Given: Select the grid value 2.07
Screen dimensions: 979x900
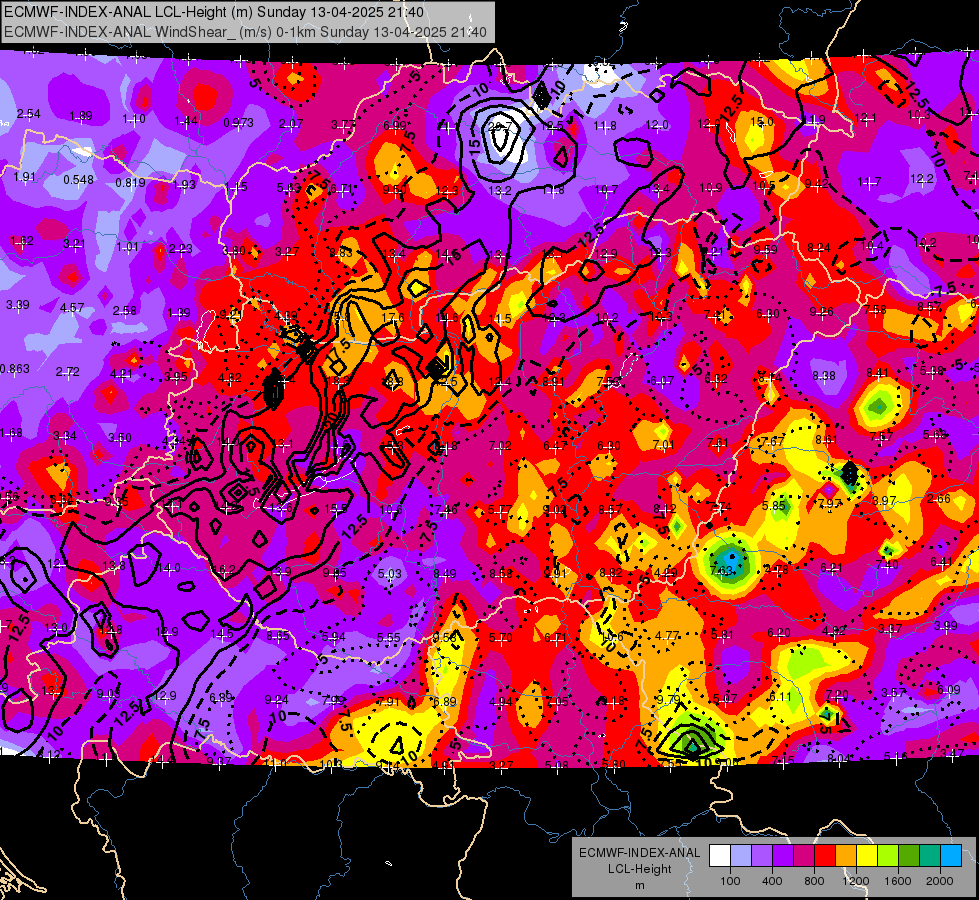Looking at the screenshot, I should (291, 124).
